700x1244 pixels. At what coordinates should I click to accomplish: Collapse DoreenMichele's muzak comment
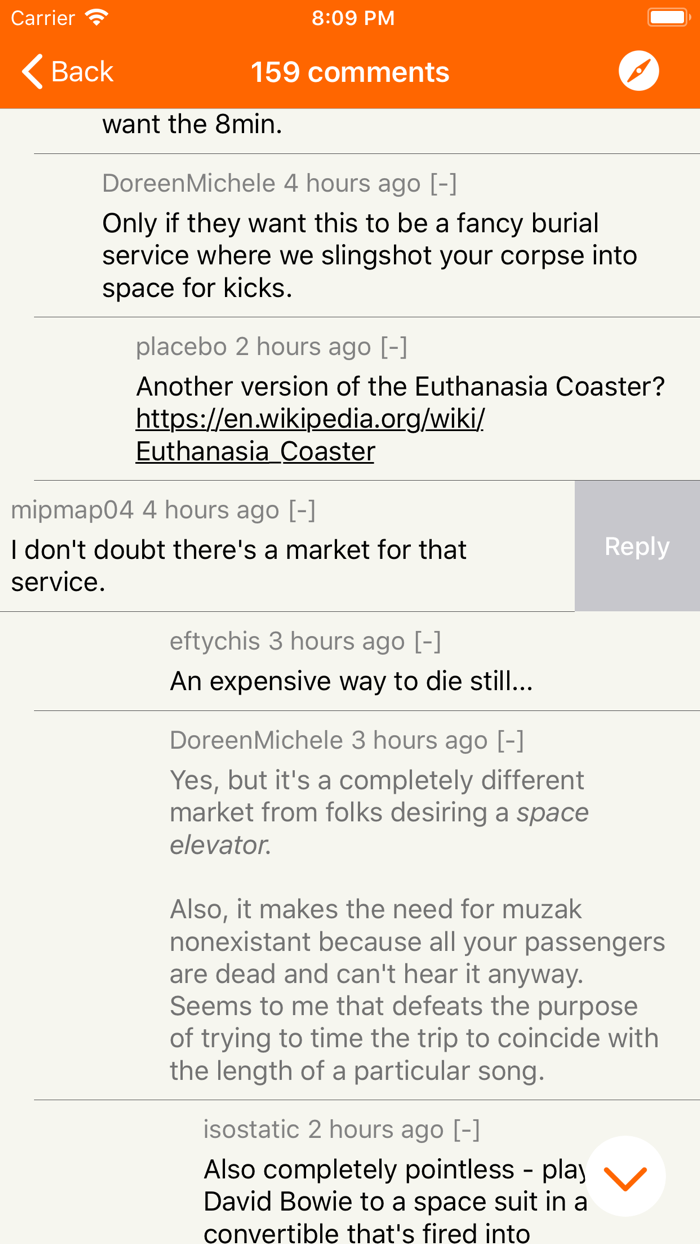(x=512, y=740)
